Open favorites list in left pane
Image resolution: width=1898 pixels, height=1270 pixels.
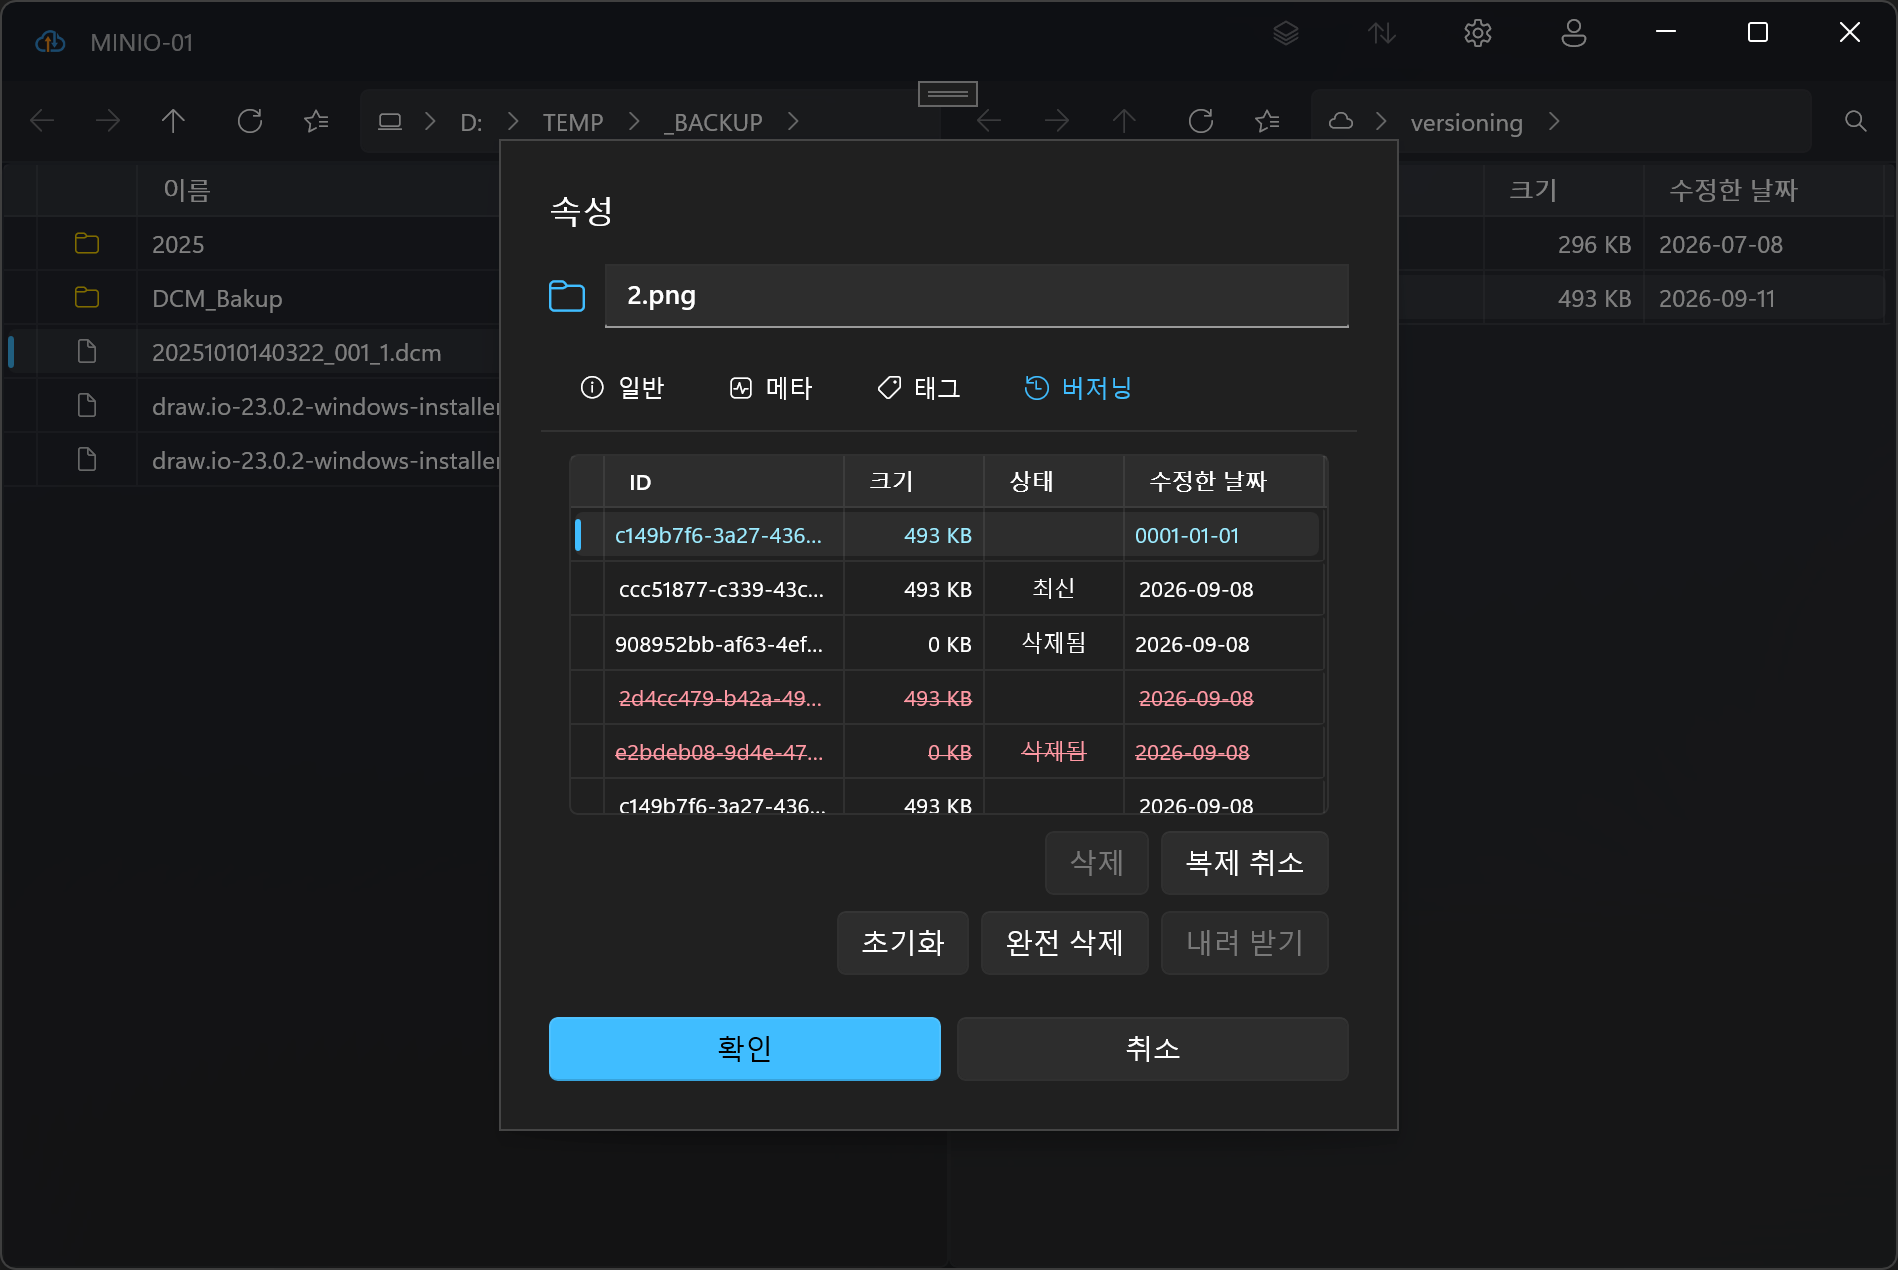316,121
